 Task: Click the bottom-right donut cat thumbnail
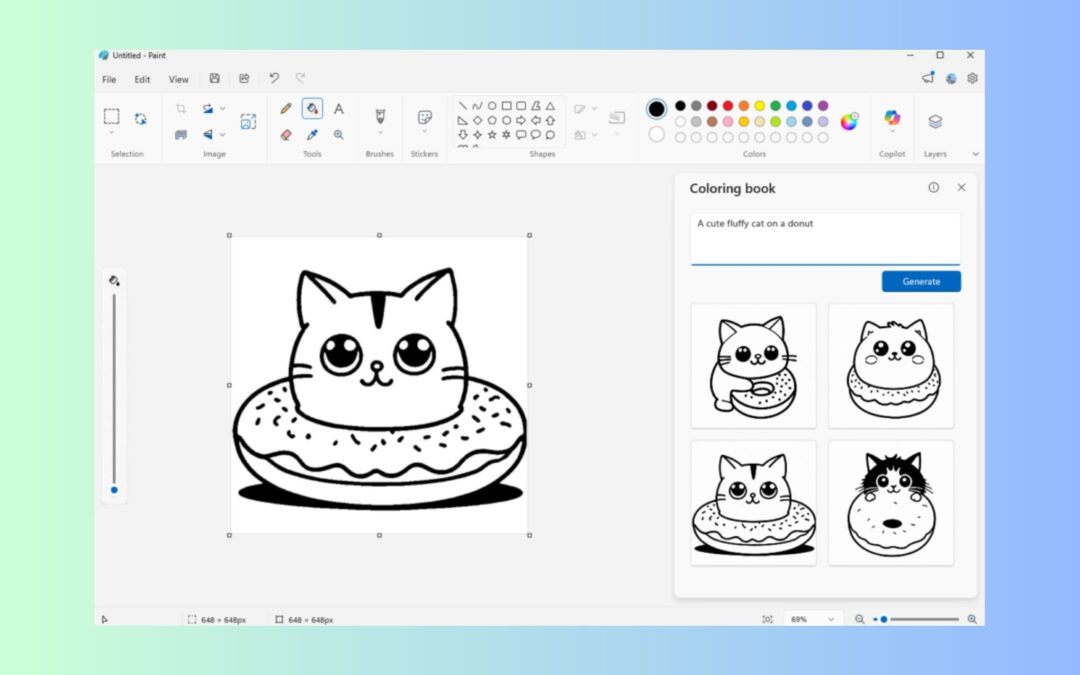[890, 502]
